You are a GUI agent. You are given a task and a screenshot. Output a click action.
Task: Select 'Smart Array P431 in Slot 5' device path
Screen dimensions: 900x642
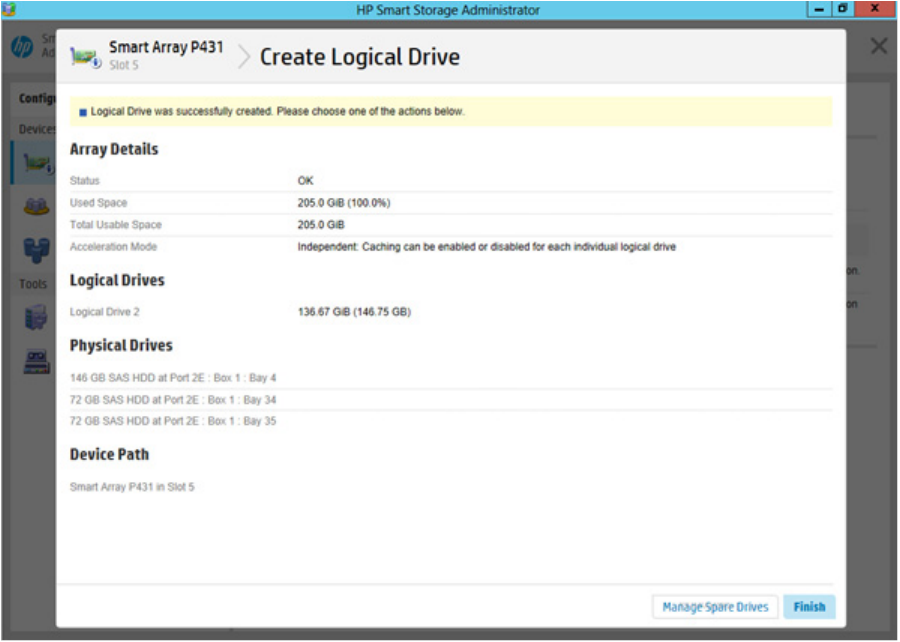coord(132,487)
